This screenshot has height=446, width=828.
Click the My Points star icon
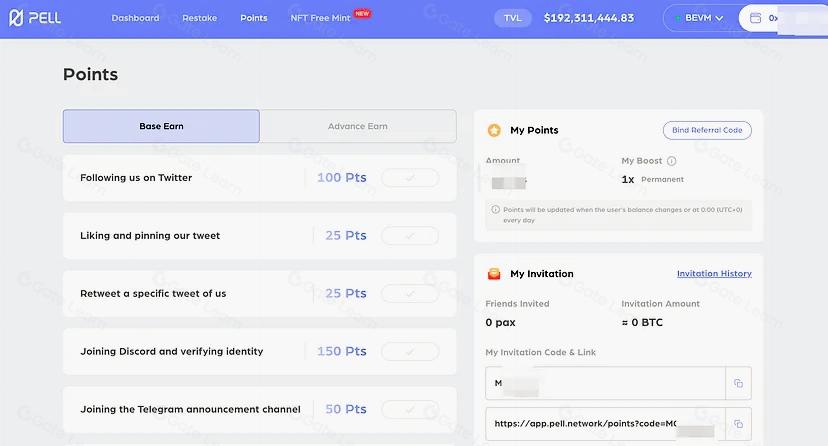(x=494, y=130)
